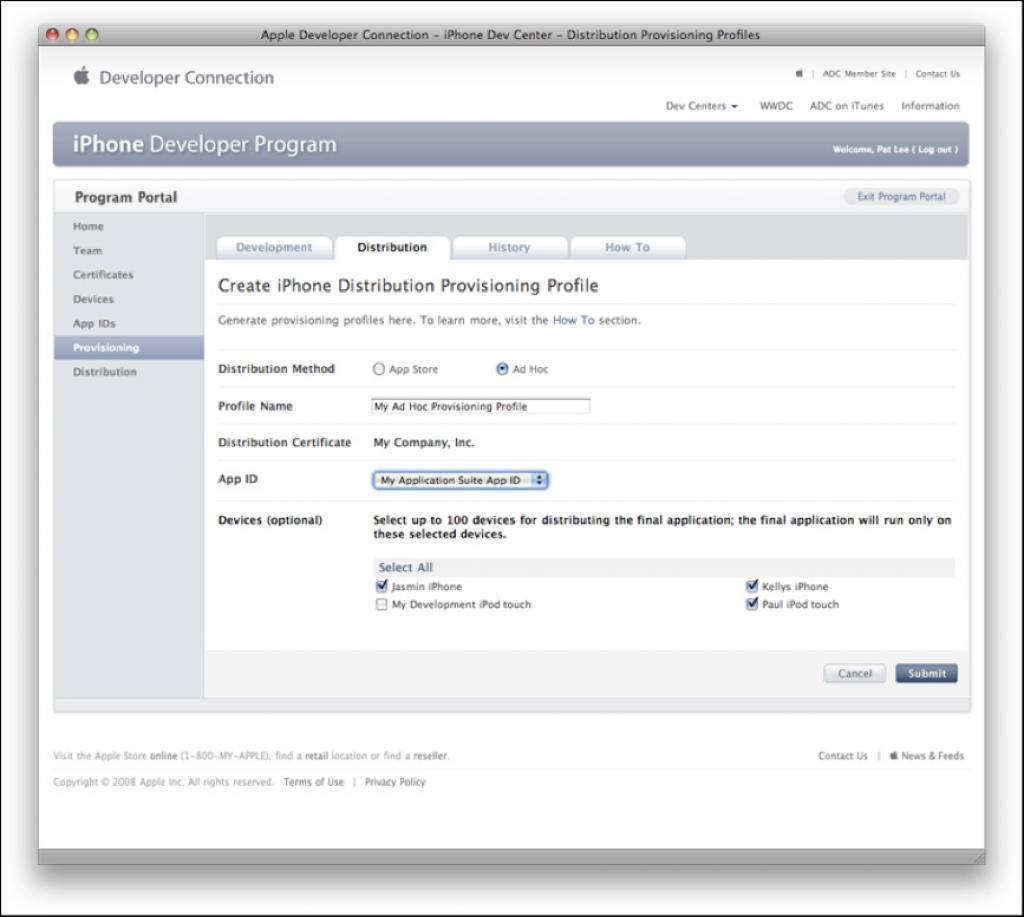The height and width of the screenshot is (917, 1024).
Task: Open the Terms of Use link
Action: 313,782
